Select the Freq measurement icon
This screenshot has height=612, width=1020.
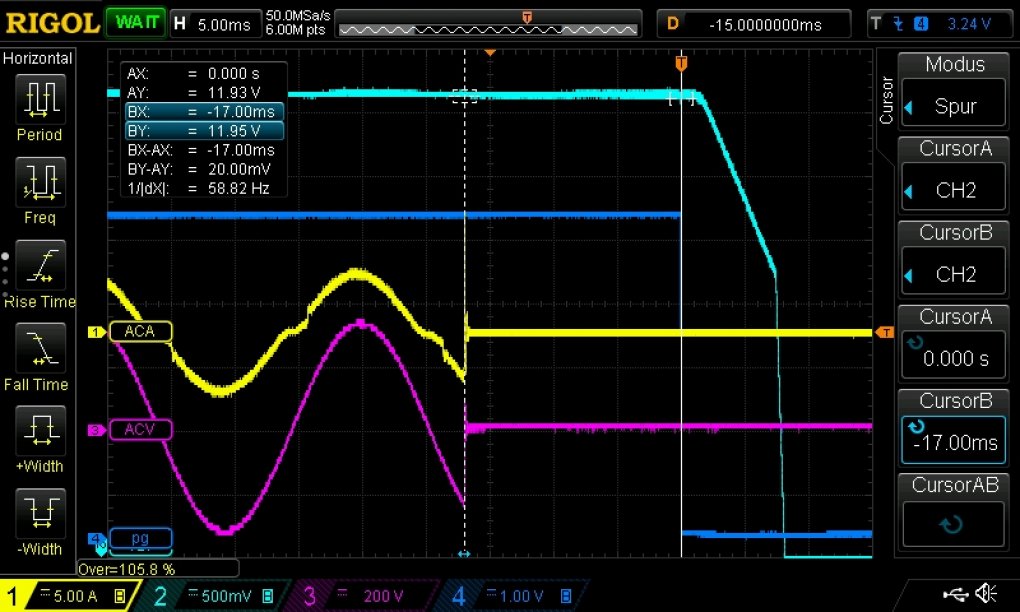coord(40,181)
